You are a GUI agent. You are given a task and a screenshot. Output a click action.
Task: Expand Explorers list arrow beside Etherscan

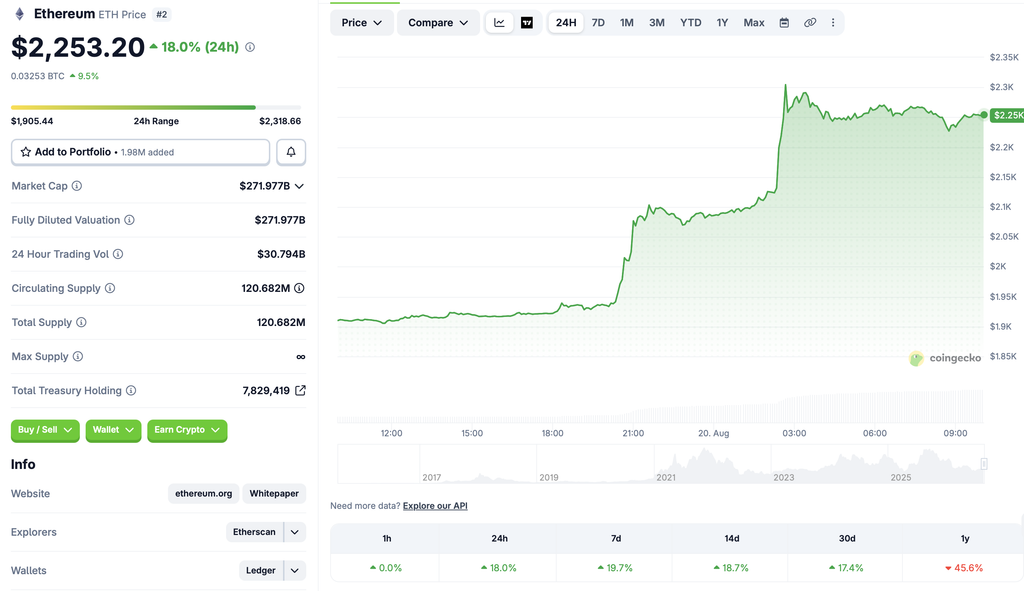point(295,532)
